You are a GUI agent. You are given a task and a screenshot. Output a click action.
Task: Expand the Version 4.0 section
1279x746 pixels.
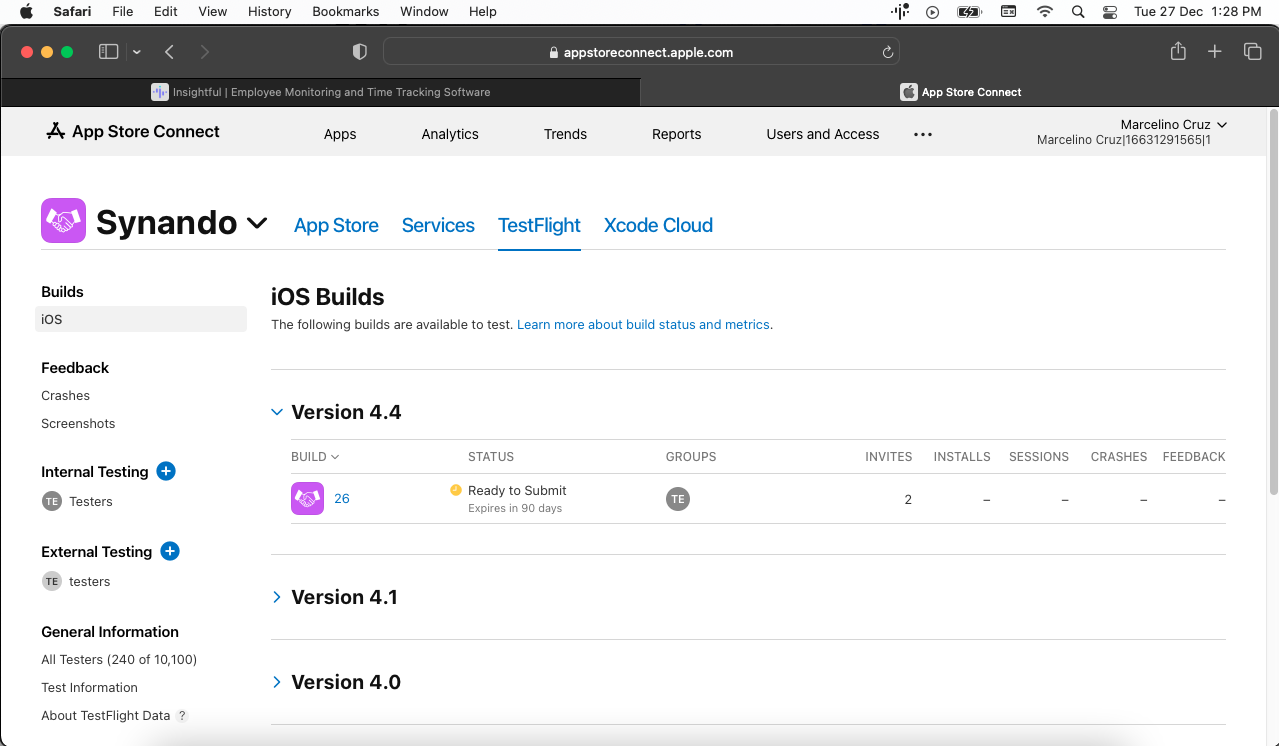coord(277,682)
